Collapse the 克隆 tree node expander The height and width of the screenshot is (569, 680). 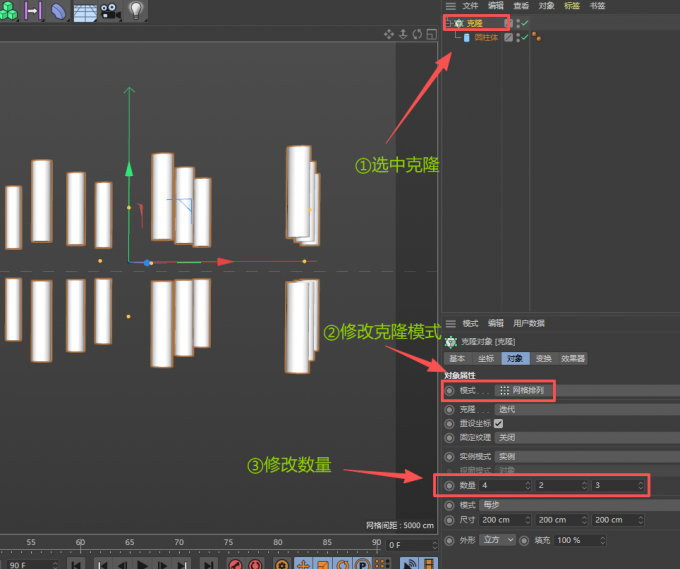point(448,23)
